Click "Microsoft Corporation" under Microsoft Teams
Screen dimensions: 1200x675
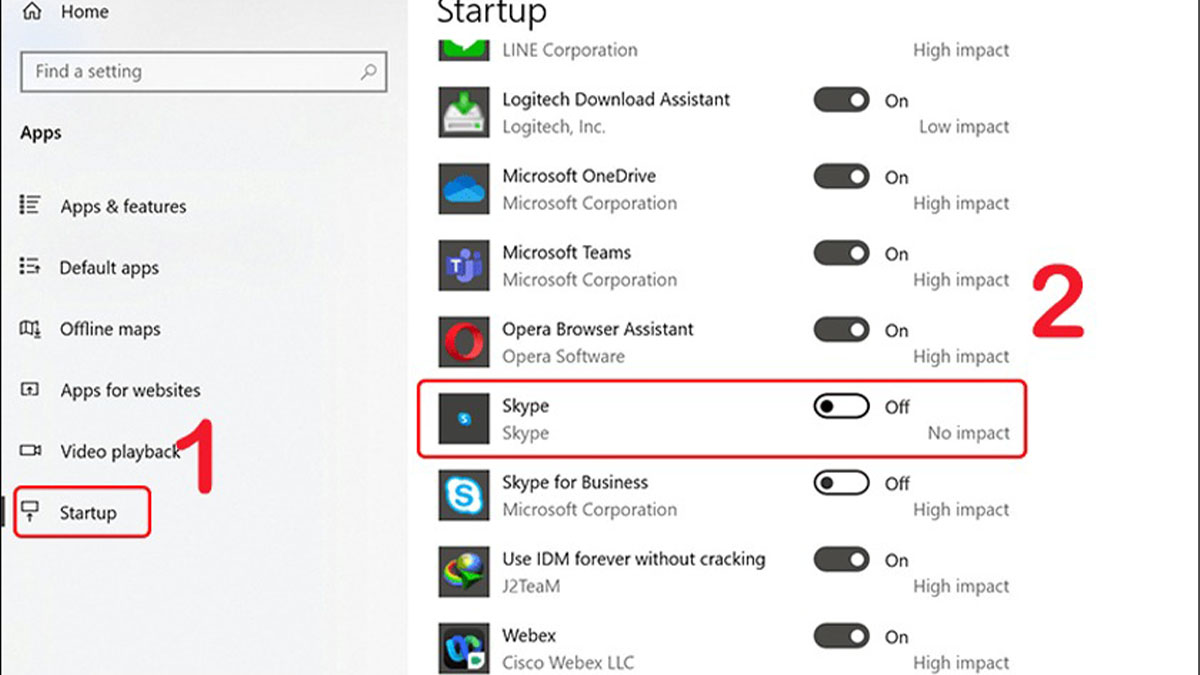tap(590, 280)
